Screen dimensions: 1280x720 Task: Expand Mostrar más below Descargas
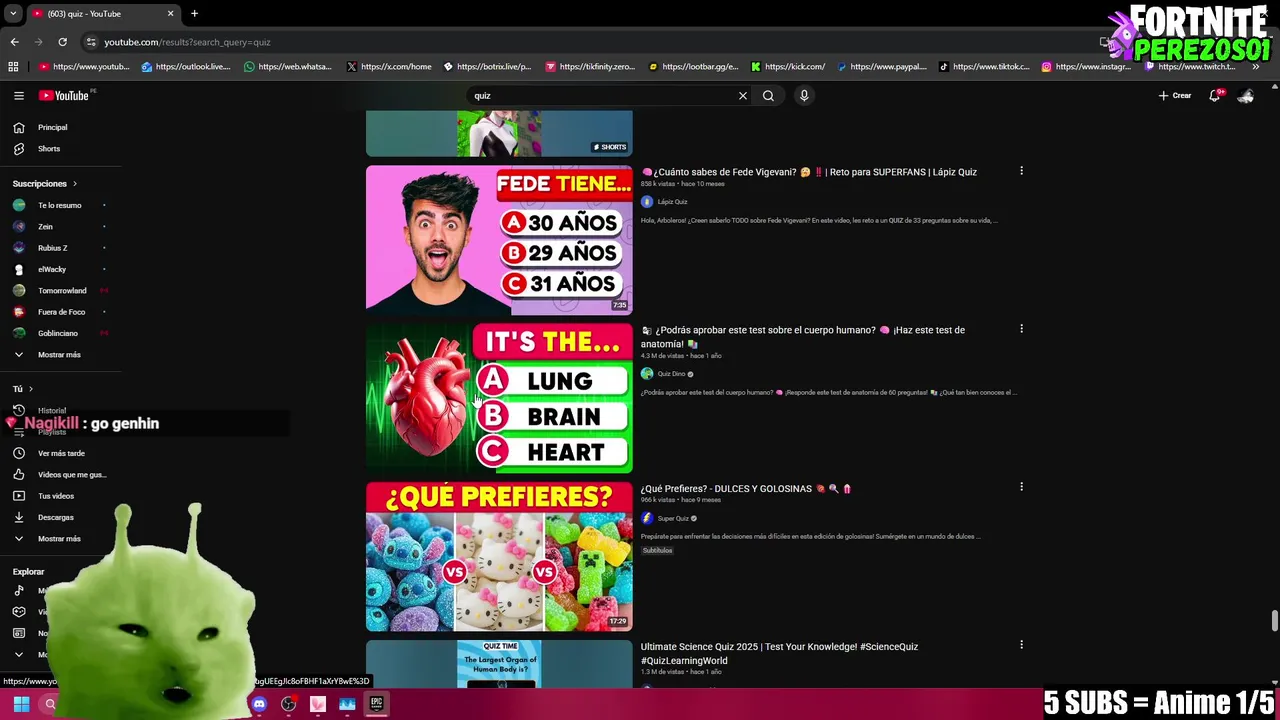click(x=60, y=539)
